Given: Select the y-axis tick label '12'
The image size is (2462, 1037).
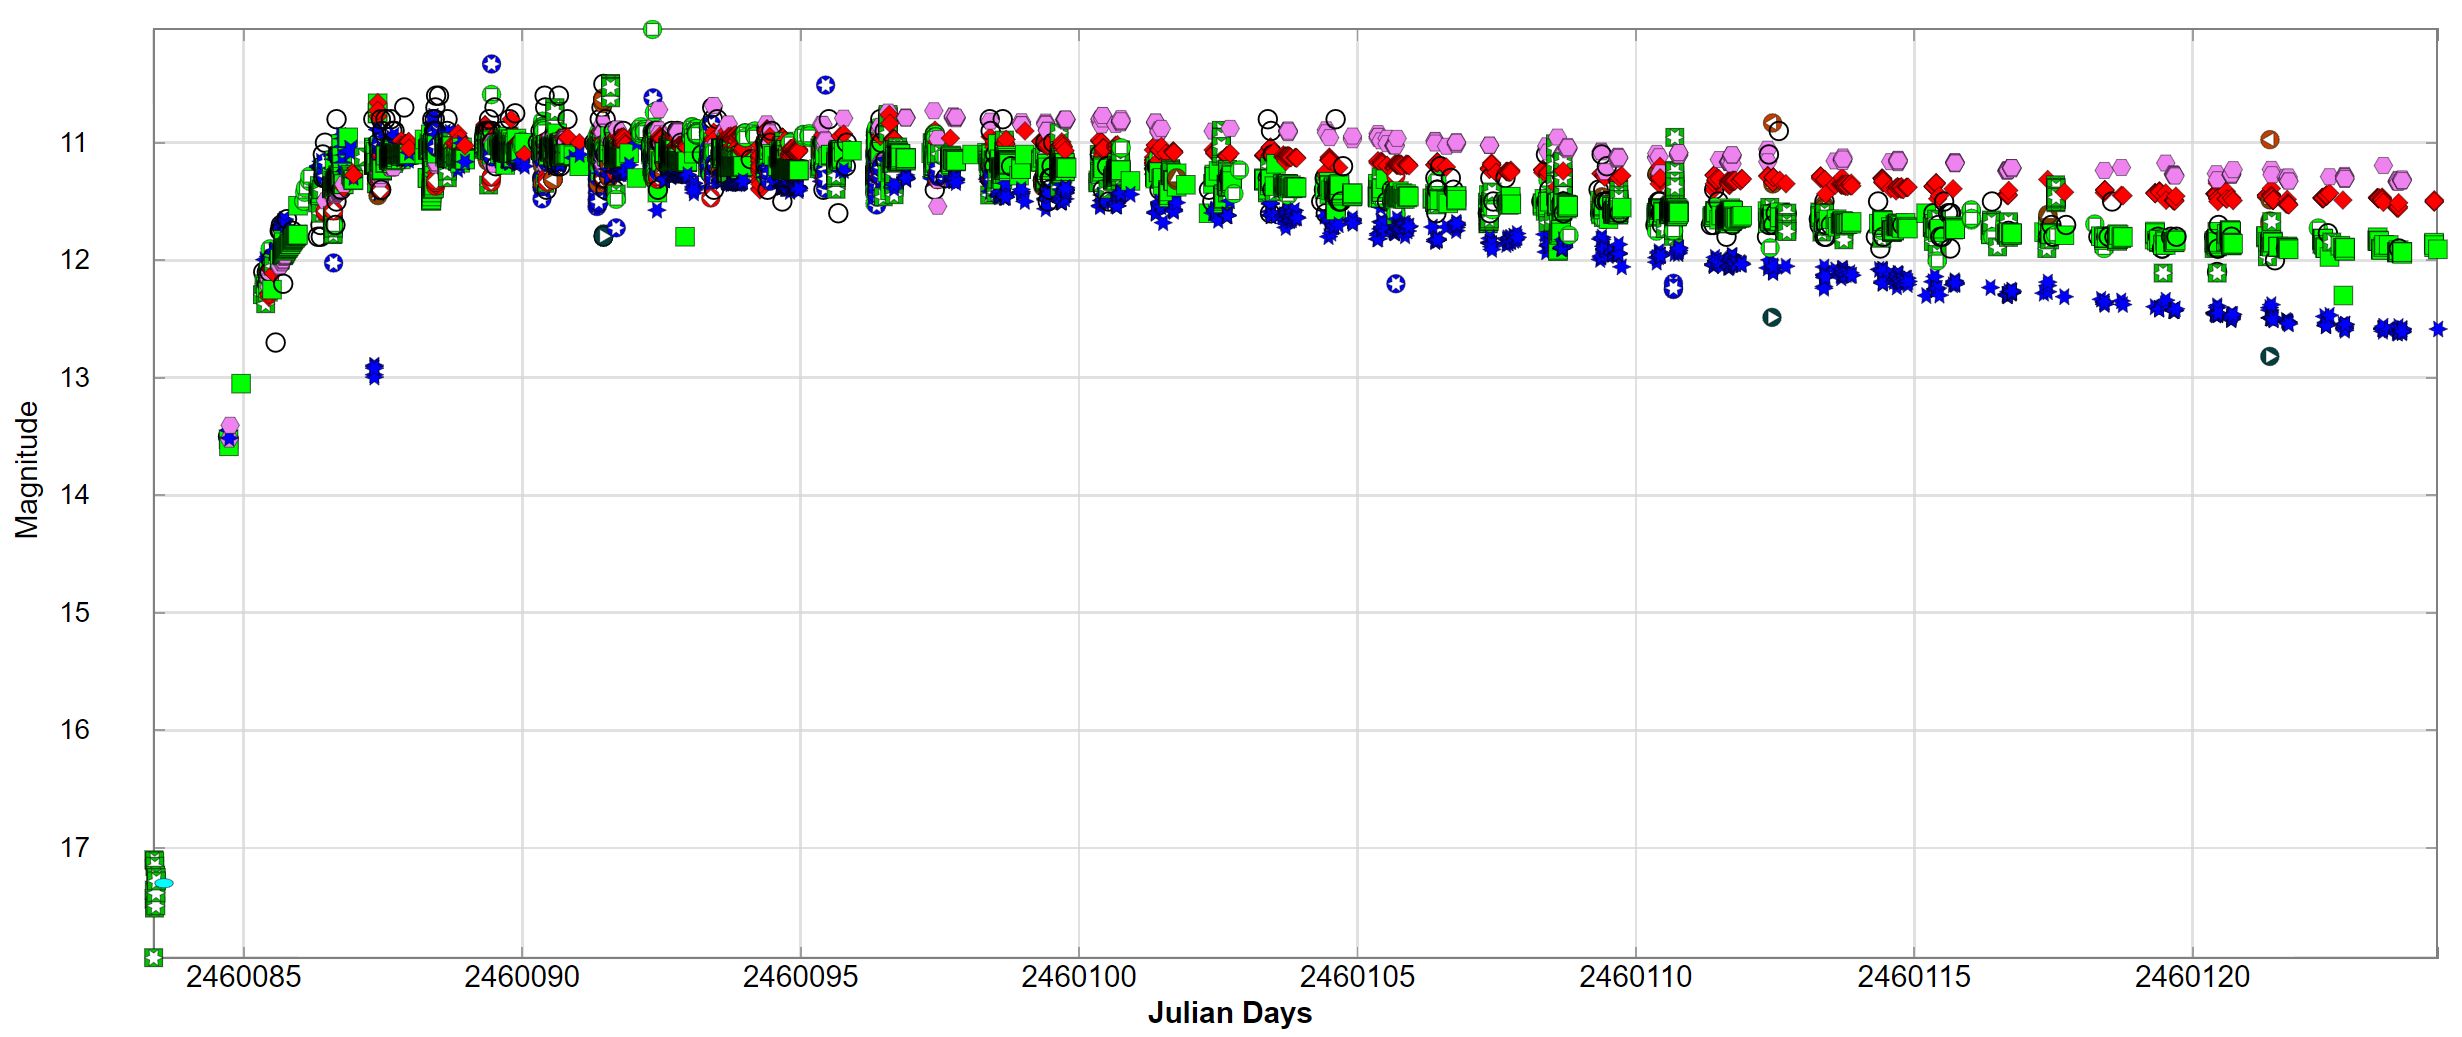Looking at the screenshot, I should pos(74,260).
